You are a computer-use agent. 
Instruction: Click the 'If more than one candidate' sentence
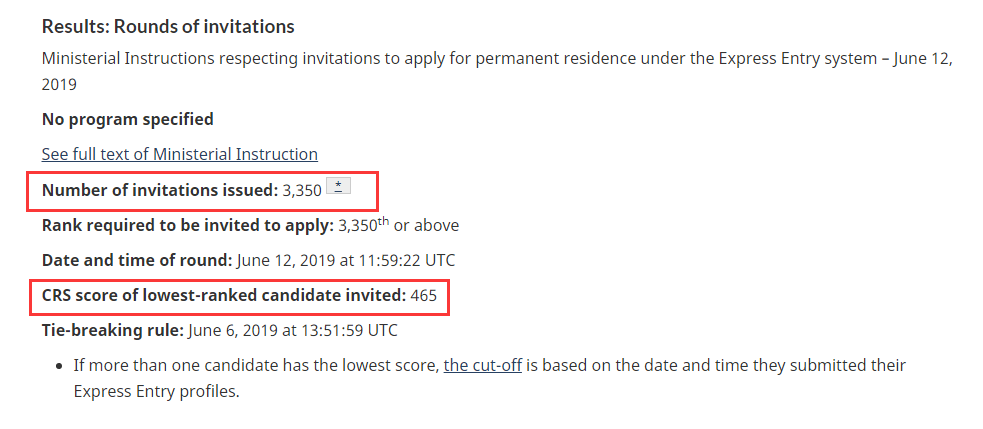coord(490,378)
